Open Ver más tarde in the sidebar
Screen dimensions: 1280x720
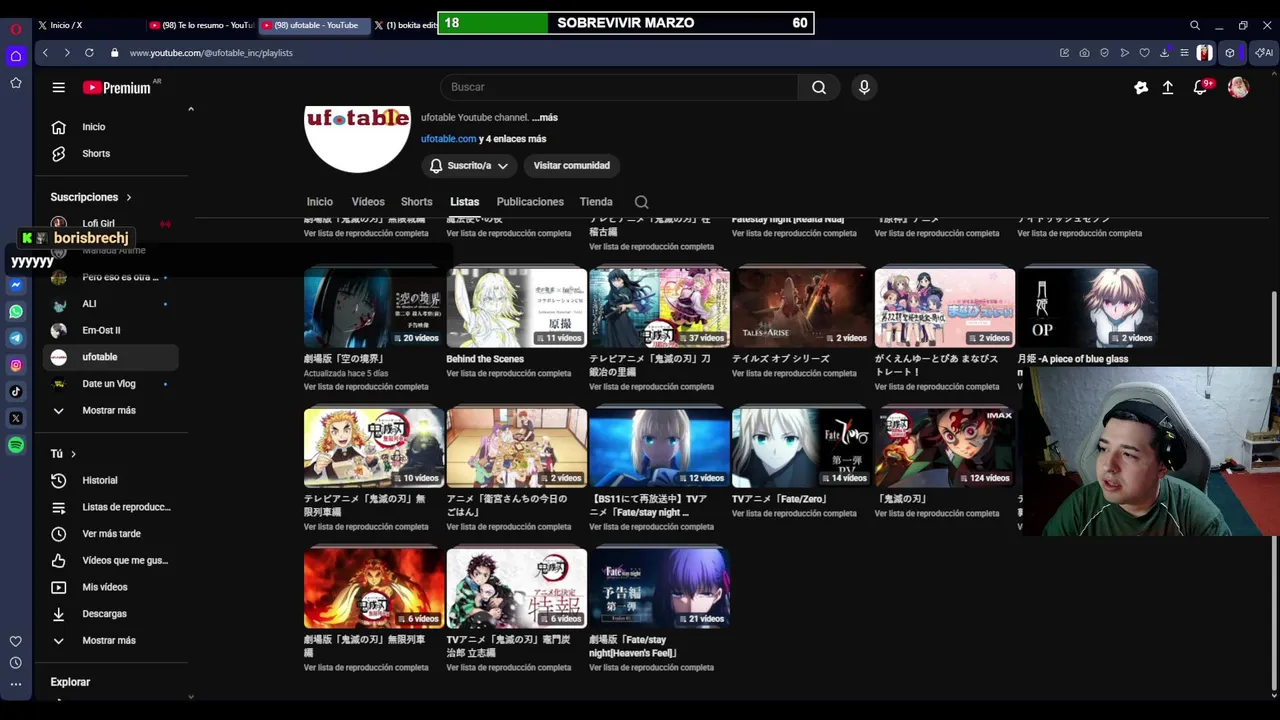tap(110, 534)
